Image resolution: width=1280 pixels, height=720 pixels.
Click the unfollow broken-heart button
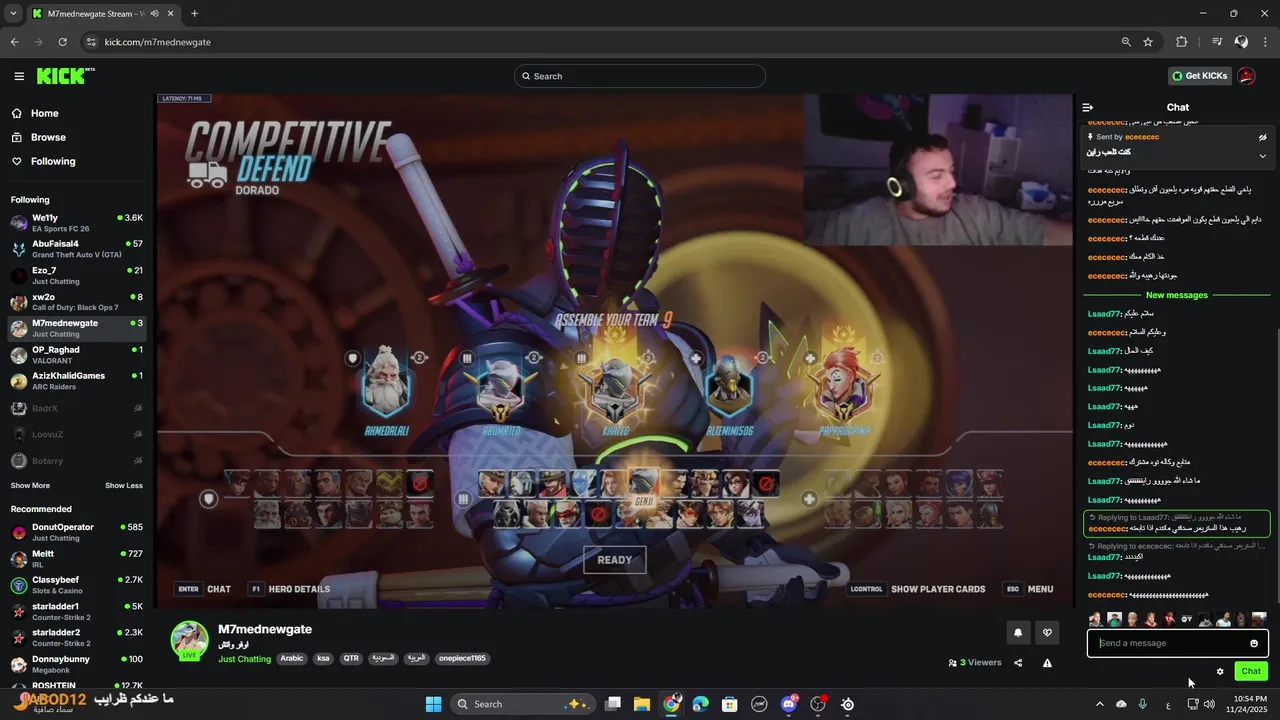click(x=1047, y=632)
